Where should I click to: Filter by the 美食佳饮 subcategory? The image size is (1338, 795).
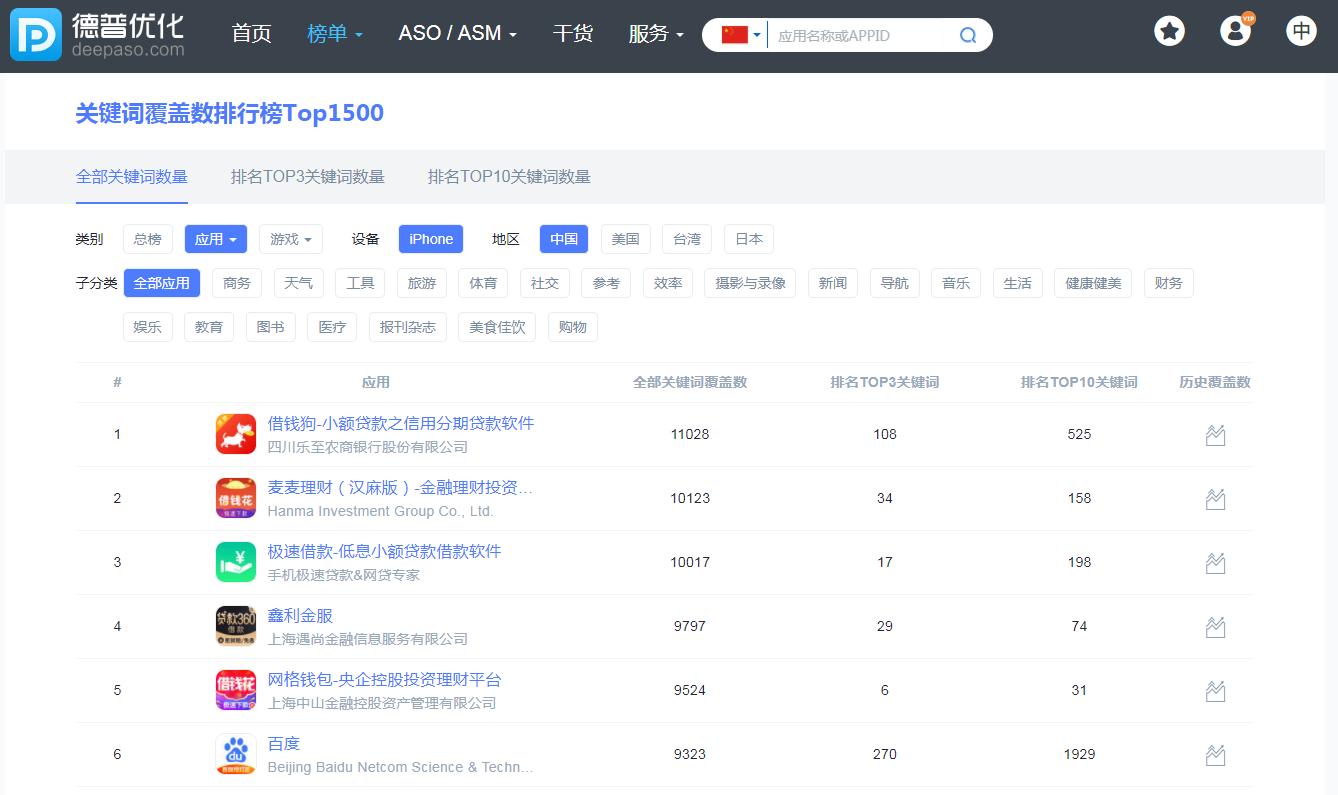(497, 327)
